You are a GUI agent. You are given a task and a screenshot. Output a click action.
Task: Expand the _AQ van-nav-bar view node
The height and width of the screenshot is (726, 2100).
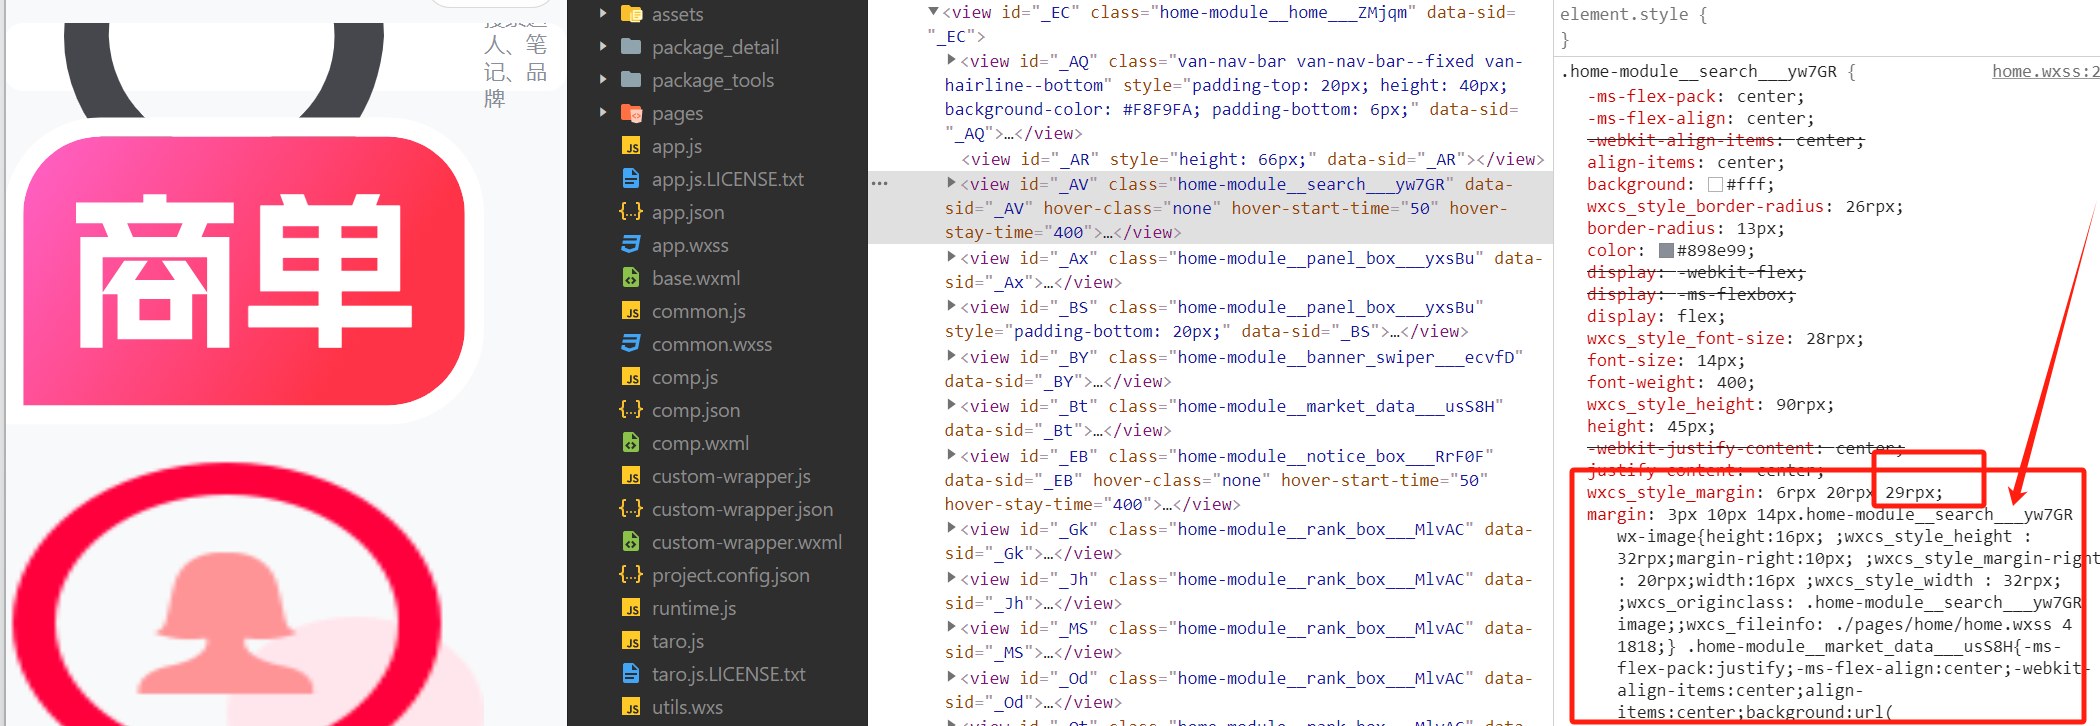(x=951, y=60)
